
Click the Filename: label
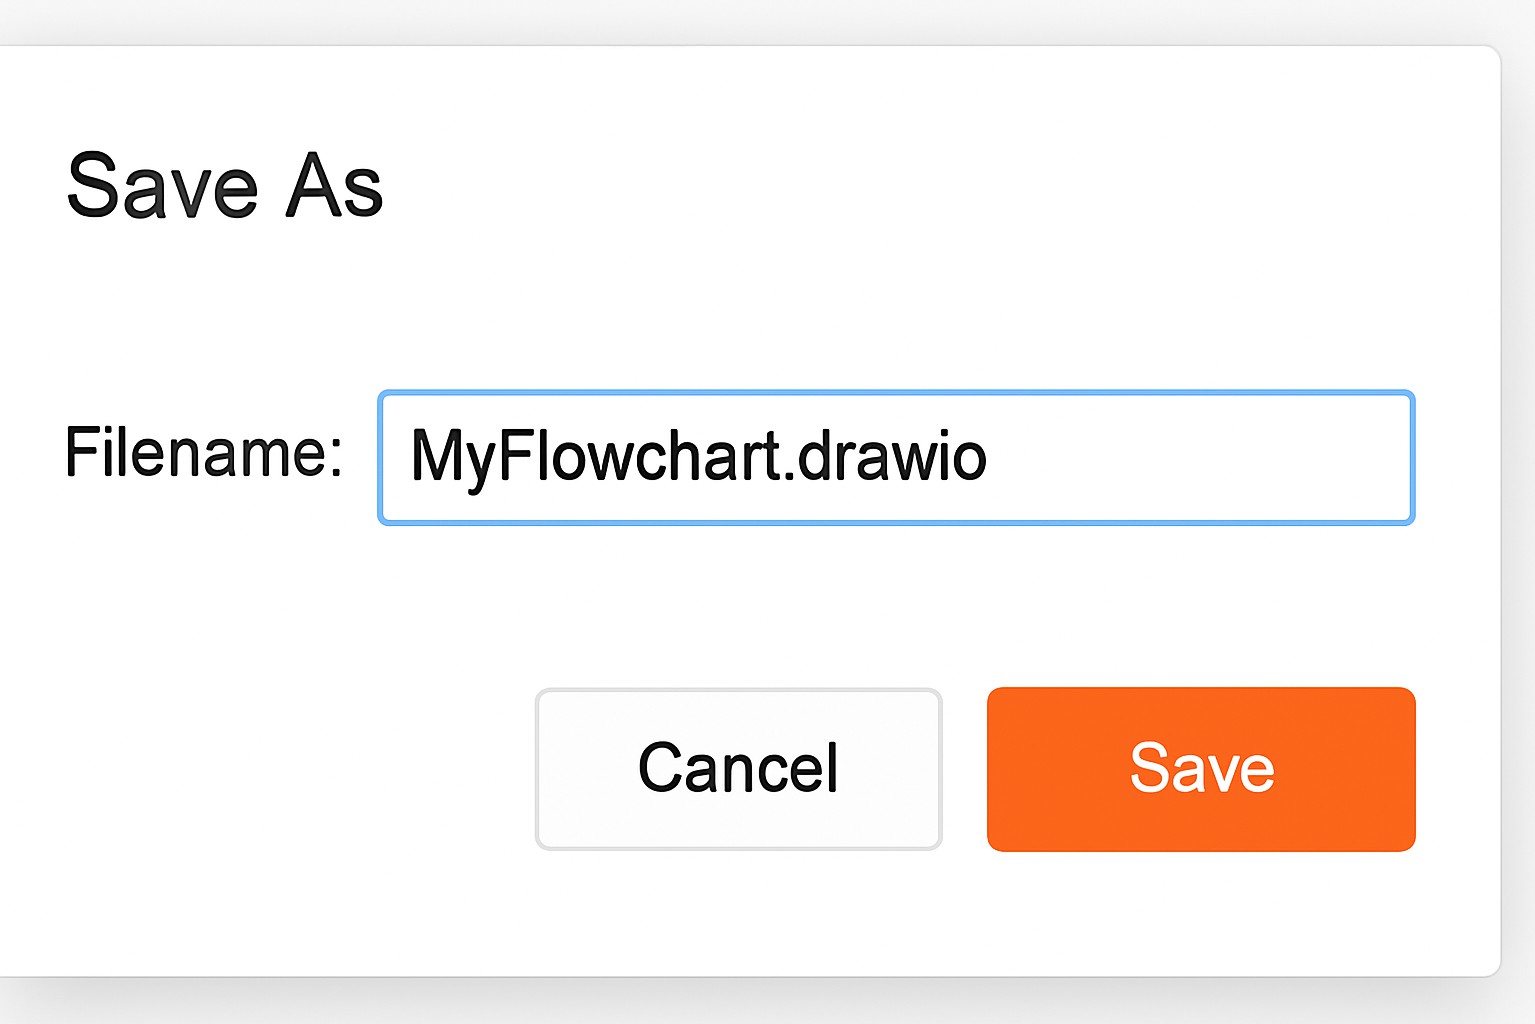click(204, 453)
